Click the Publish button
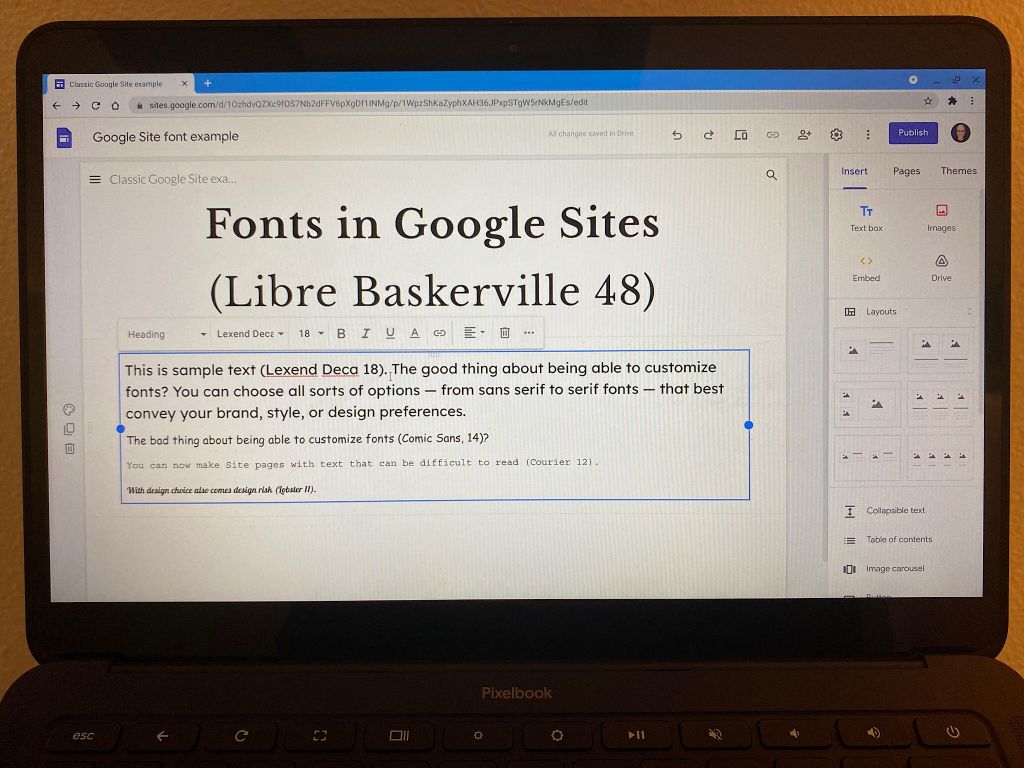 pyautogui.click(x=912, y=133)
